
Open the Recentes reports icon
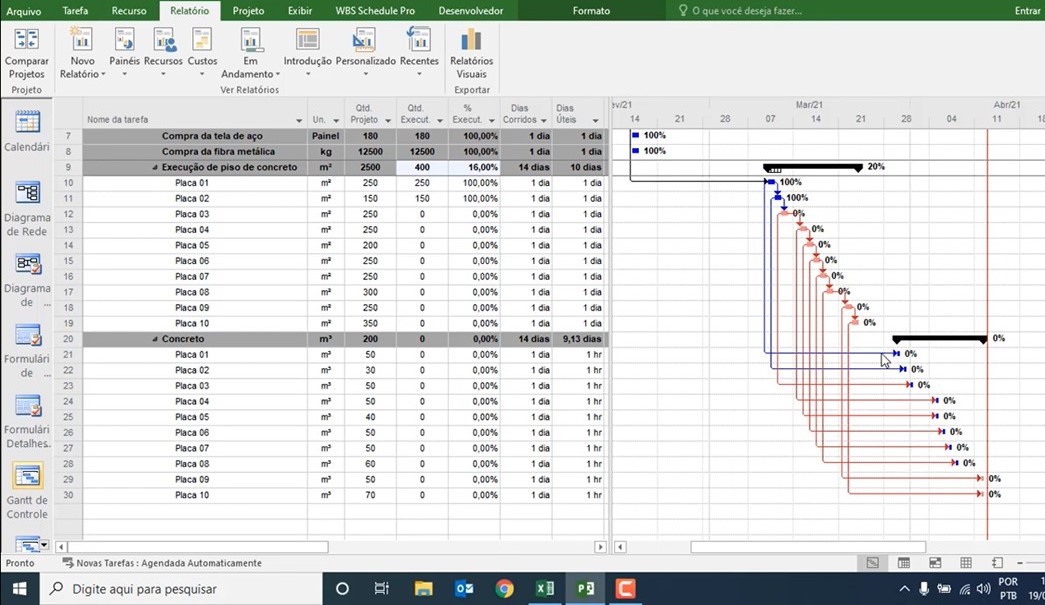[419, 53]
